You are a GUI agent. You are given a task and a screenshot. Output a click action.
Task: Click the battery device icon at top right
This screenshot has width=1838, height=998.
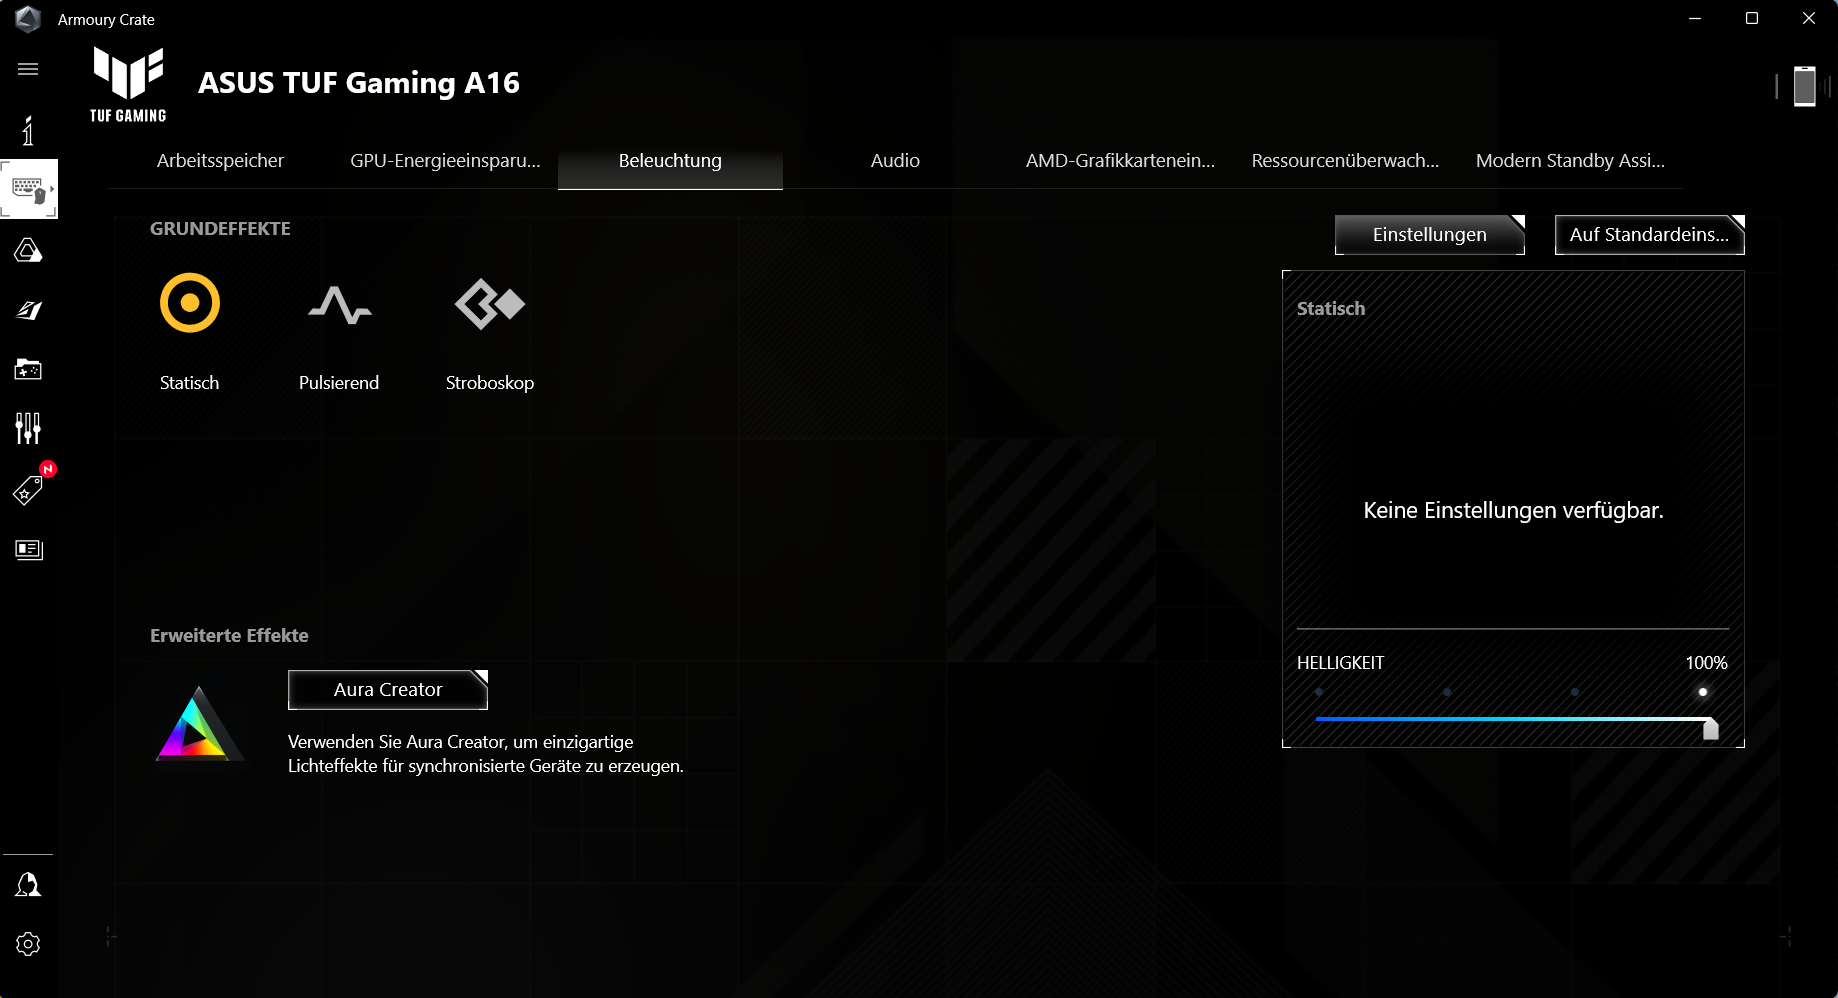[x=1804, y=86]
